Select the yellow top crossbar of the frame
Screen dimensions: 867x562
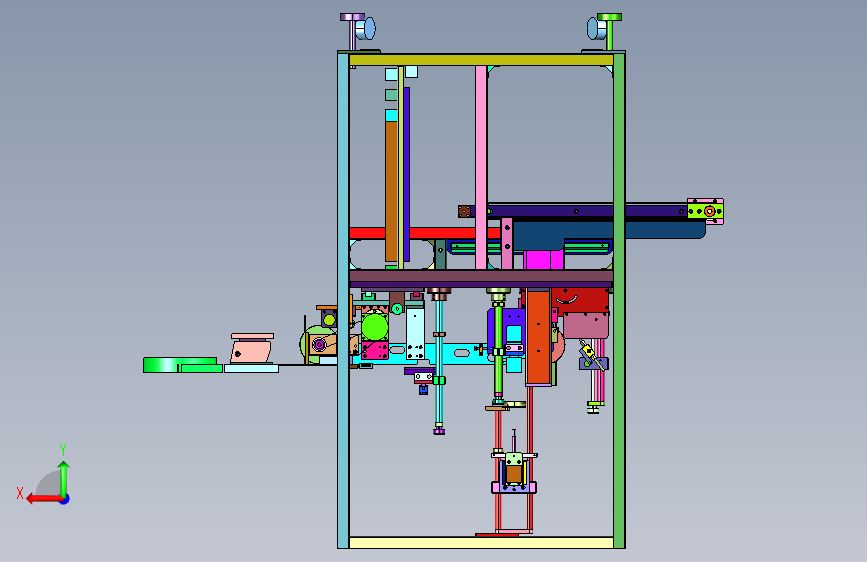(x=481, y=60)
